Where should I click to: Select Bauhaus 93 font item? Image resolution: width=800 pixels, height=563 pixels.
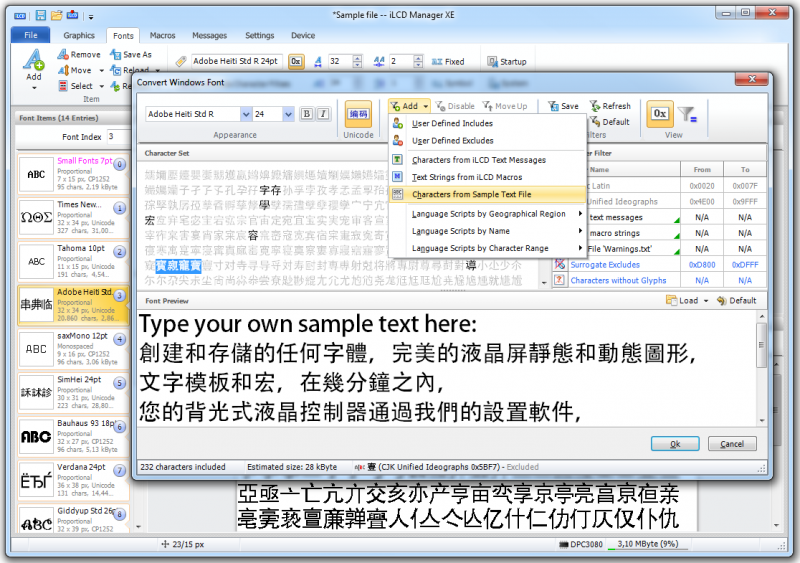point(72,436)
